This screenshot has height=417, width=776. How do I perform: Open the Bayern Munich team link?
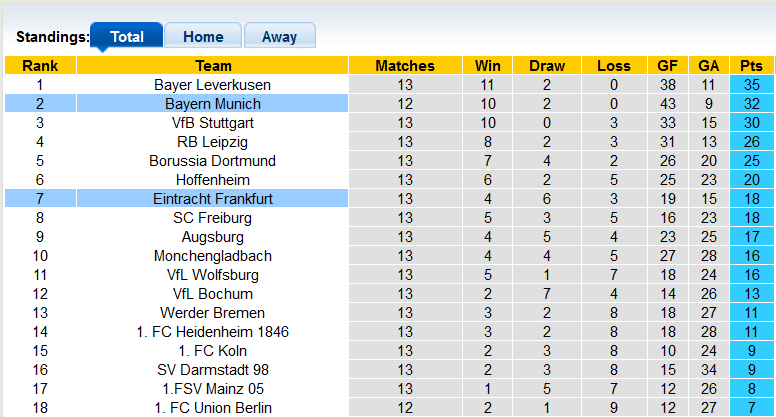point(213,104)
